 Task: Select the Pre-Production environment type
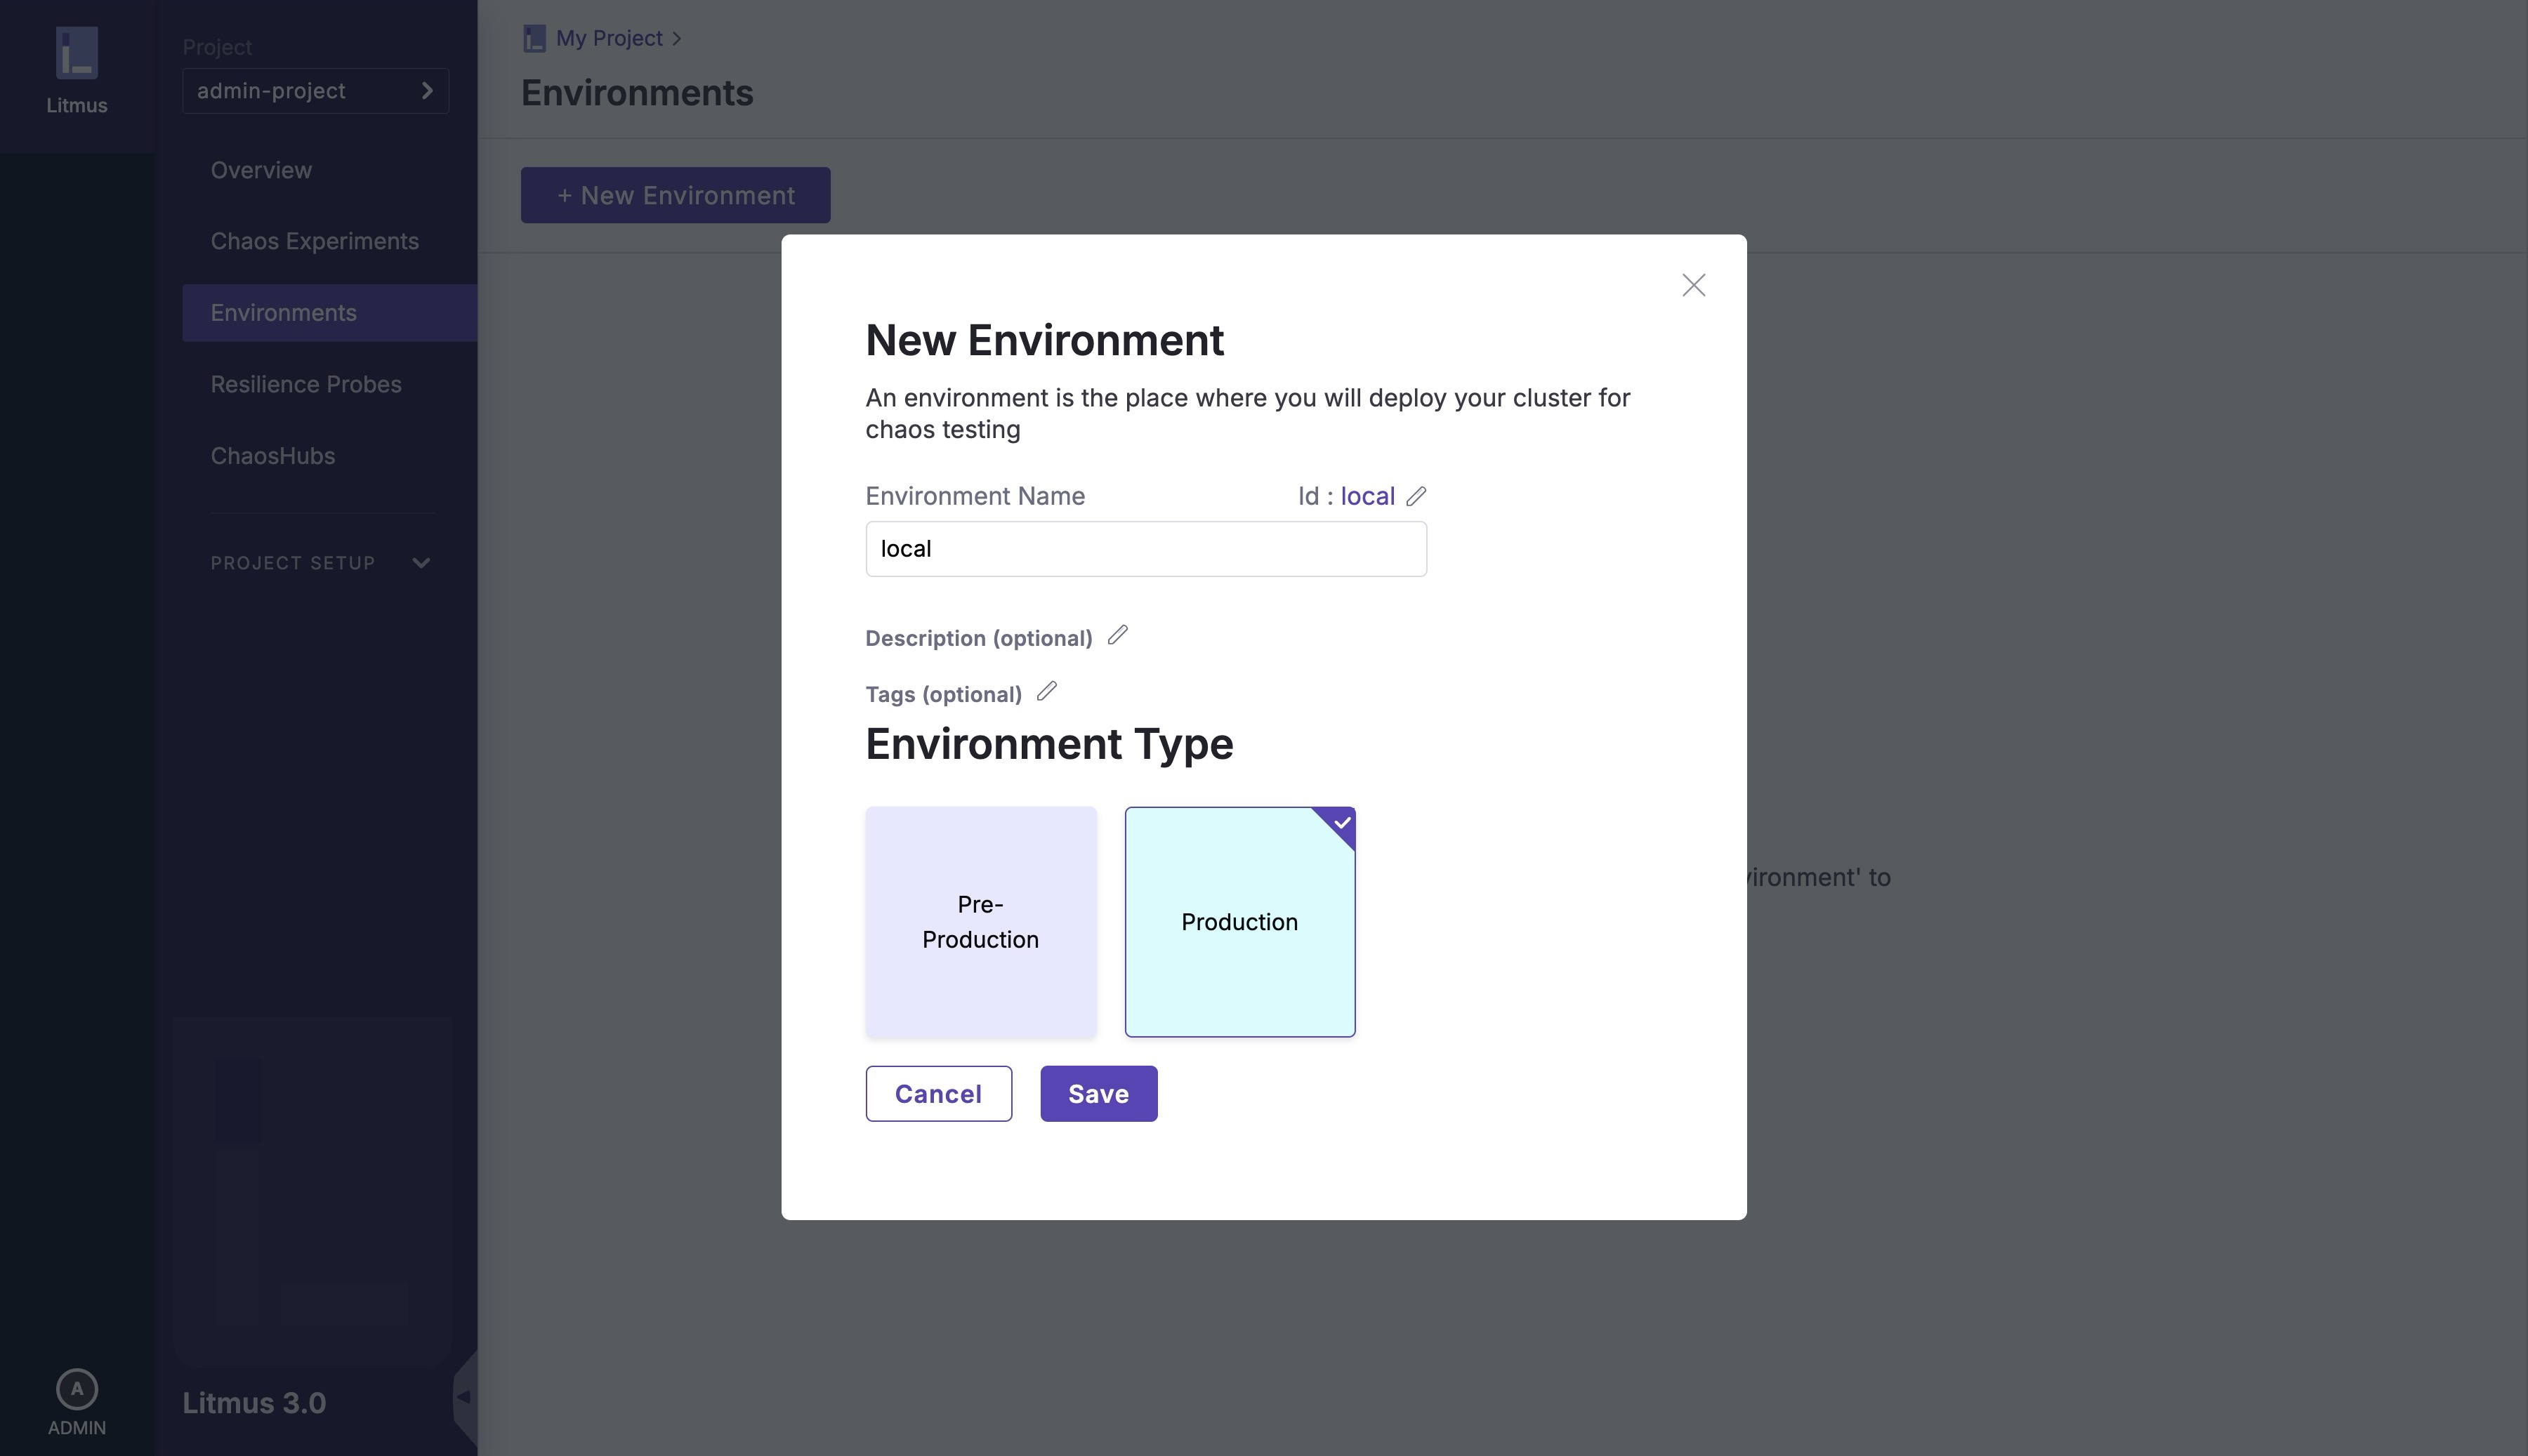point(980,921)
